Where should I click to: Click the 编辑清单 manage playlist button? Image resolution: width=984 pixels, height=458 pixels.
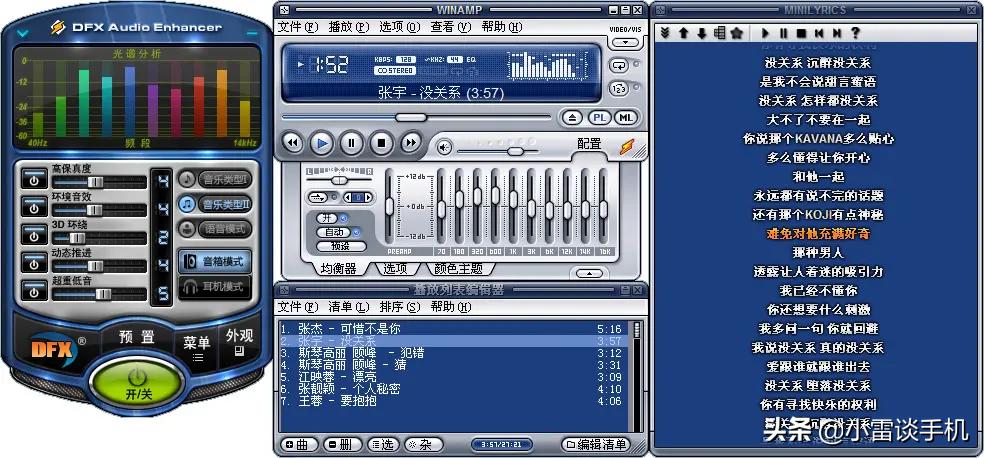tap(596, 445)
